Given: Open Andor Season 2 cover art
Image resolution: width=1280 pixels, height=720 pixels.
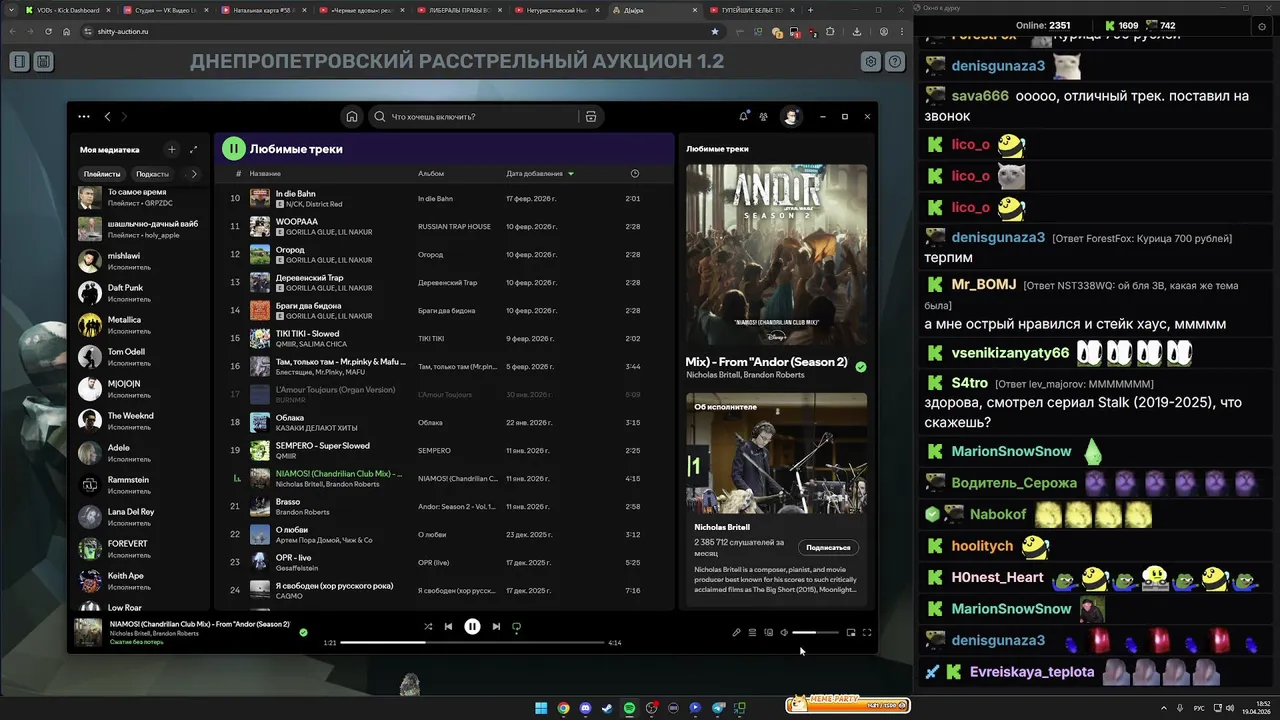Looking at the screenshot, I should [776, 254].
